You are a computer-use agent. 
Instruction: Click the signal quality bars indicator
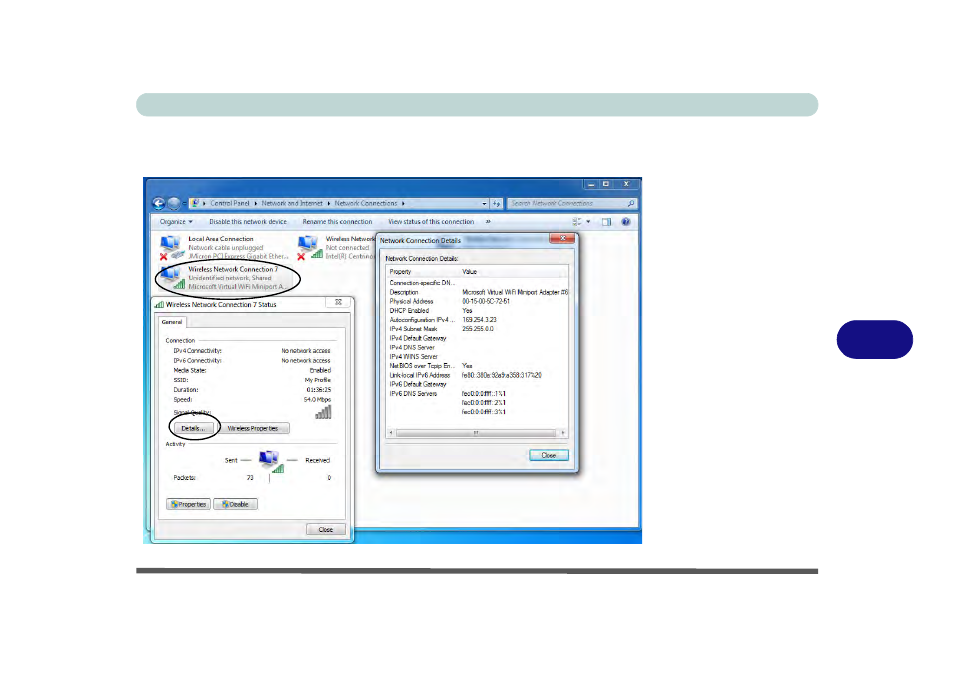click(323, 413)
